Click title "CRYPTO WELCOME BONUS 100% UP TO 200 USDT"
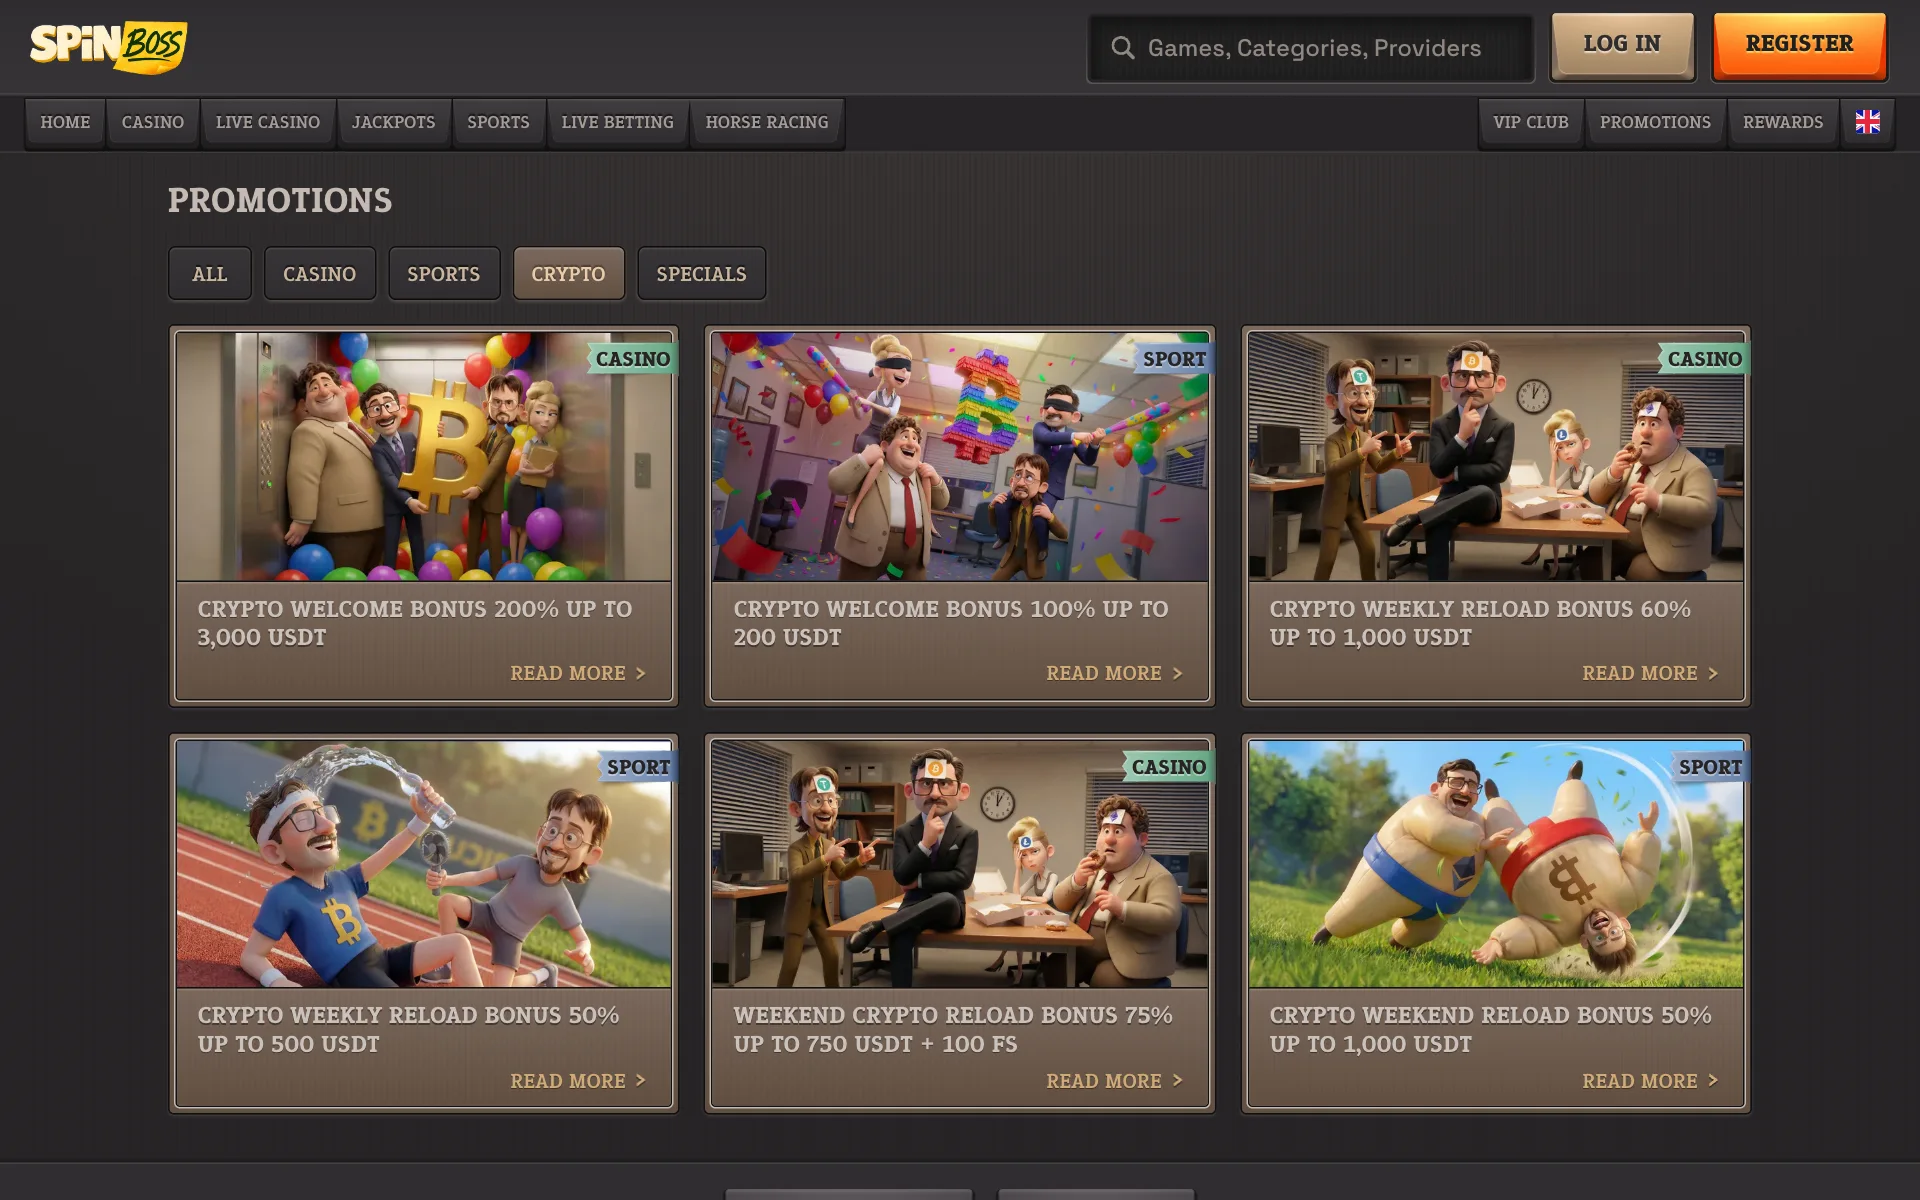 click(950, 623)
